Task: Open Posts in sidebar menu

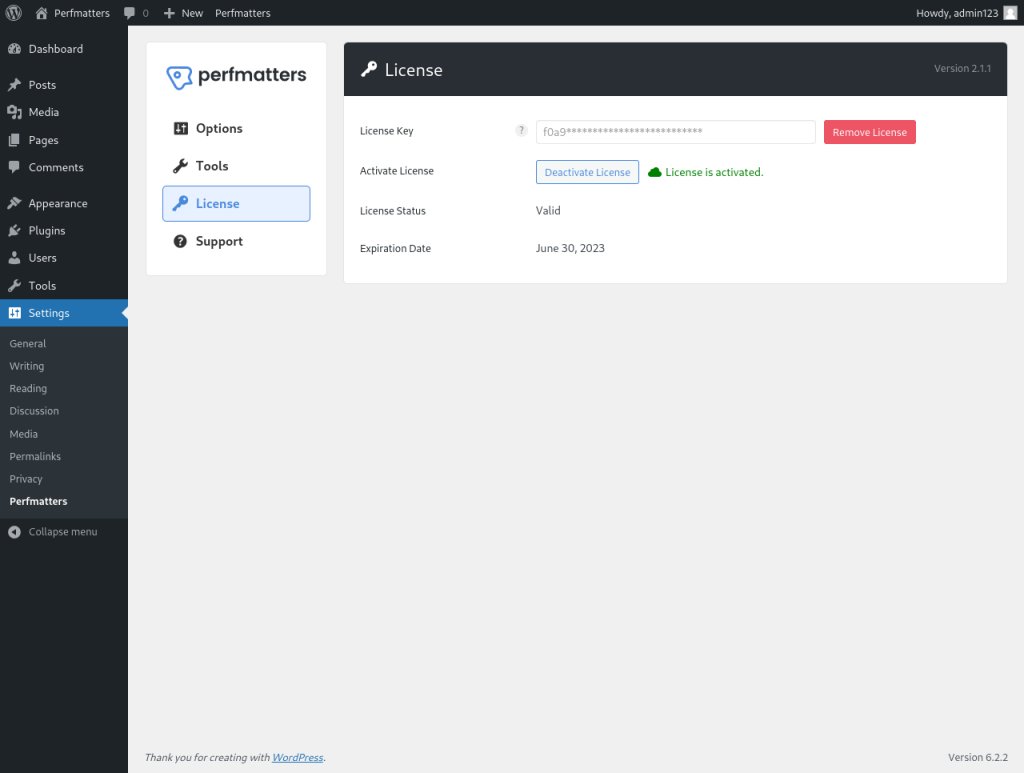Action: click(64, 85)
